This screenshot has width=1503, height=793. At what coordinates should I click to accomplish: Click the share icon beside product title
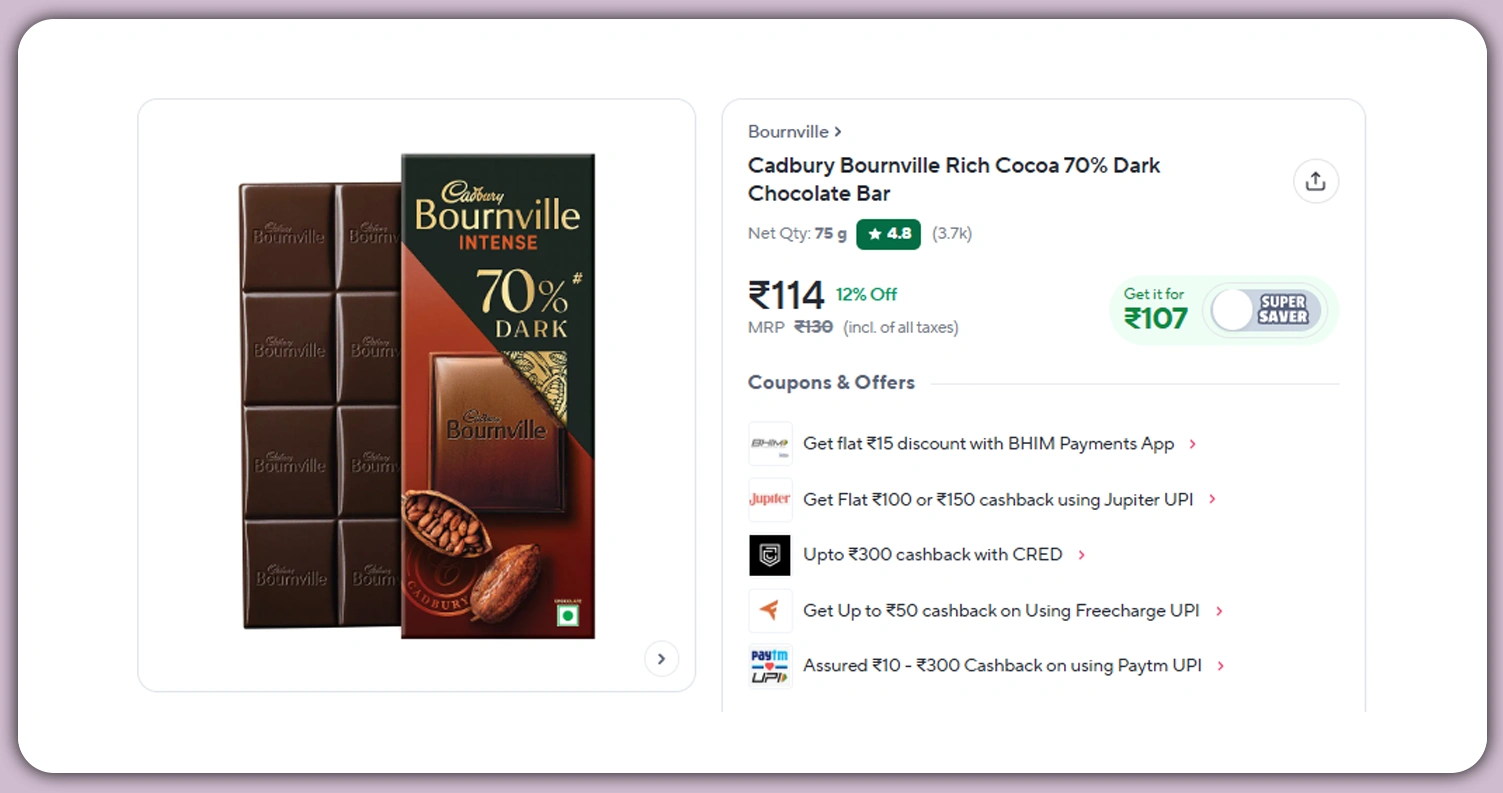pyautogui.click(x=1315, y=181)
